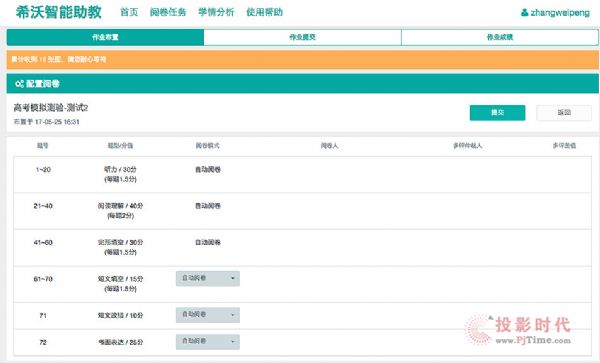600x363 pixels.
Task: Click the 完形填空 / 30分 cell
Action: [120, 243]
